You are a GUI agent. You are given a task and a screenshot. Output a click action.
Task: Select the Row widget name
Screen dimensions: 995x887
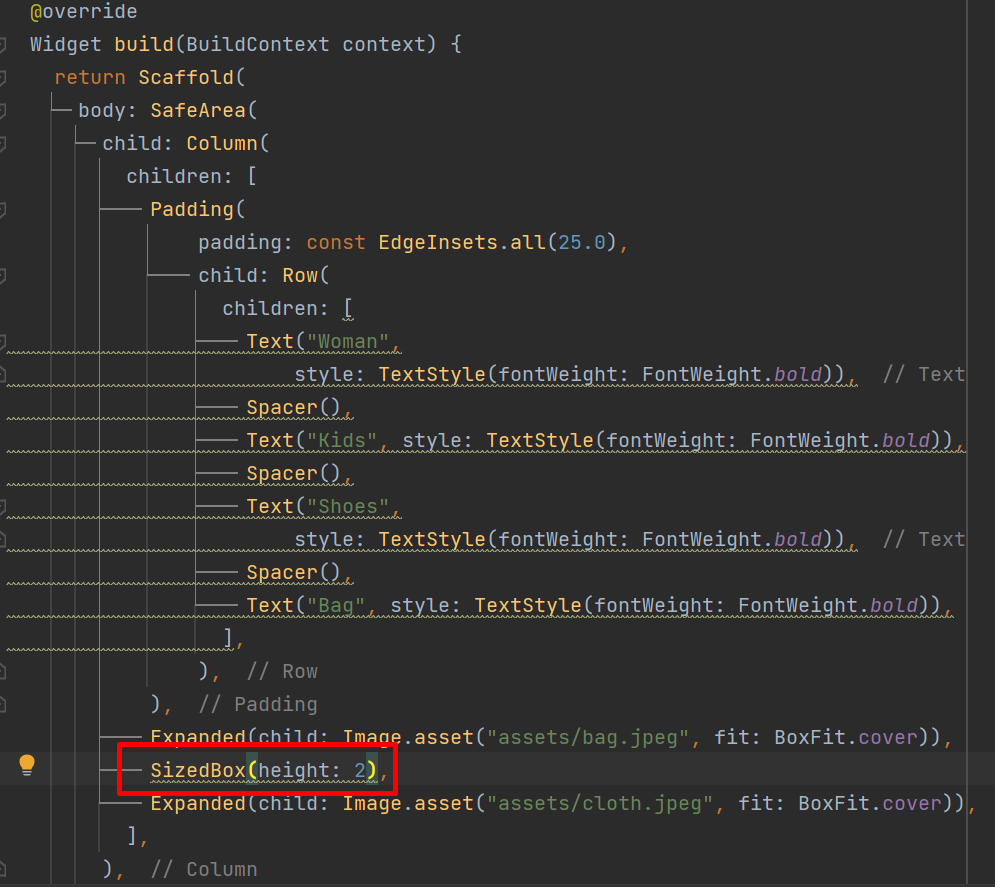click(300, 275)
